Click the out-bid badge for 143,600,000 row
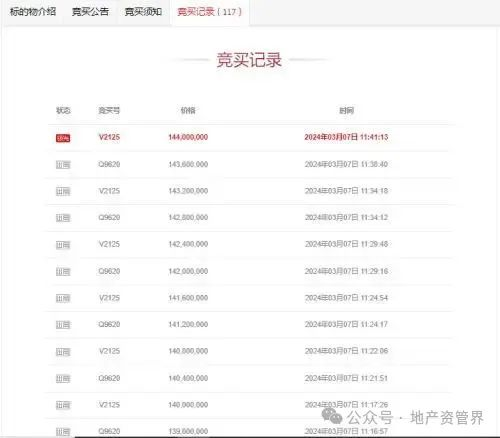Screen dimensions: 500x438 coord(63,165)
